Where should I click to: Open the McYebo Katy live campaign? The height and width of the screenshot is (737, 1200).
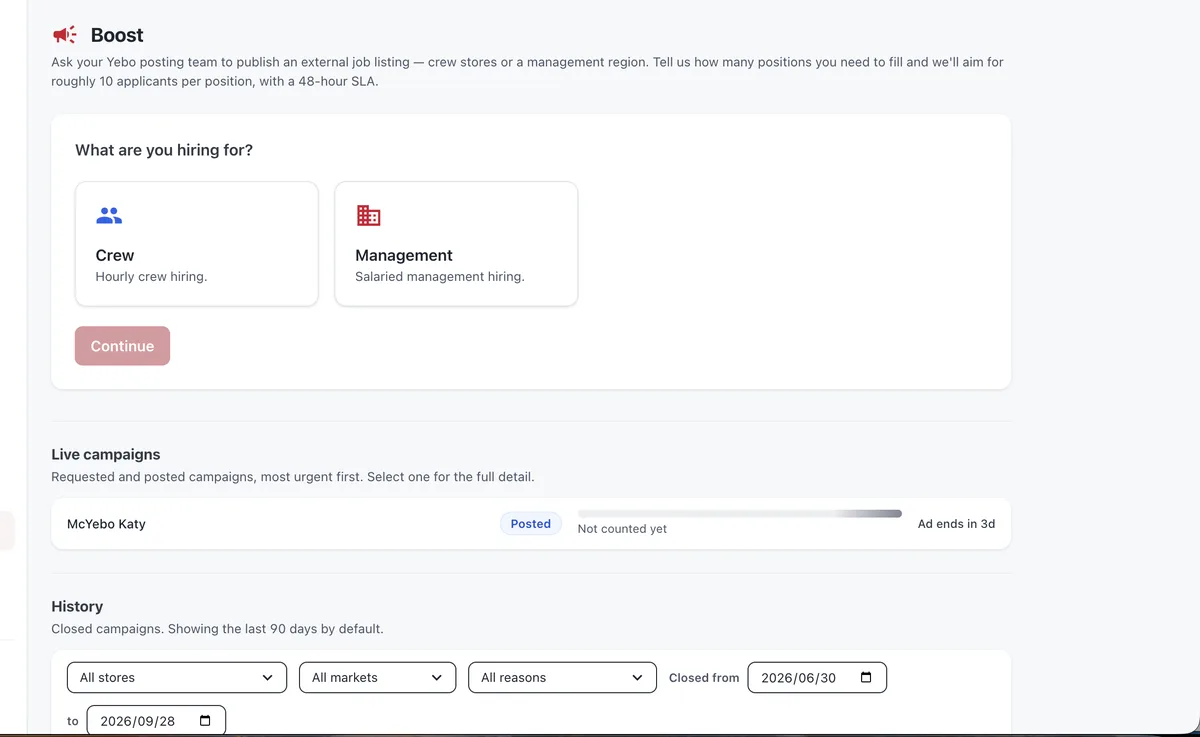pyautogui.click(x=531, y=524)
